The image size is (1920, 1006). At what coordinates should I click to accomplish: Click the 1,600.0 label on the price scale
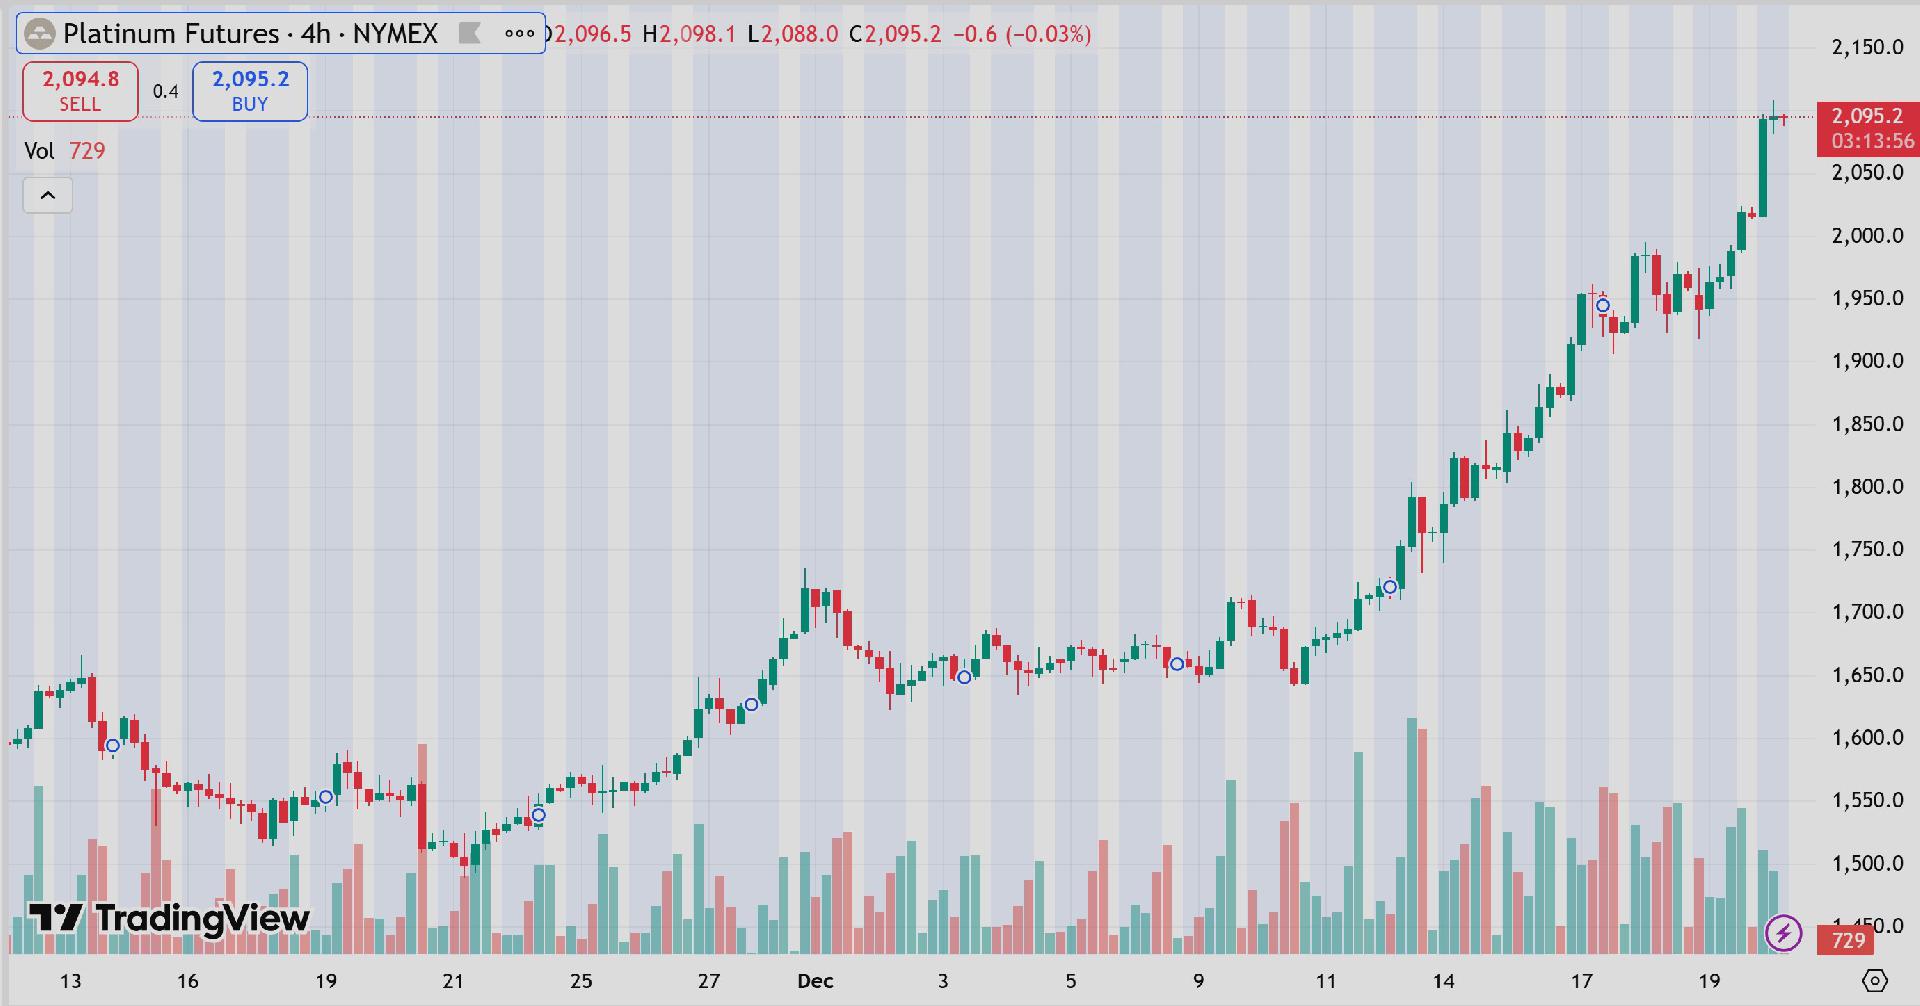pyautogui.click(x=1867, y=738)
